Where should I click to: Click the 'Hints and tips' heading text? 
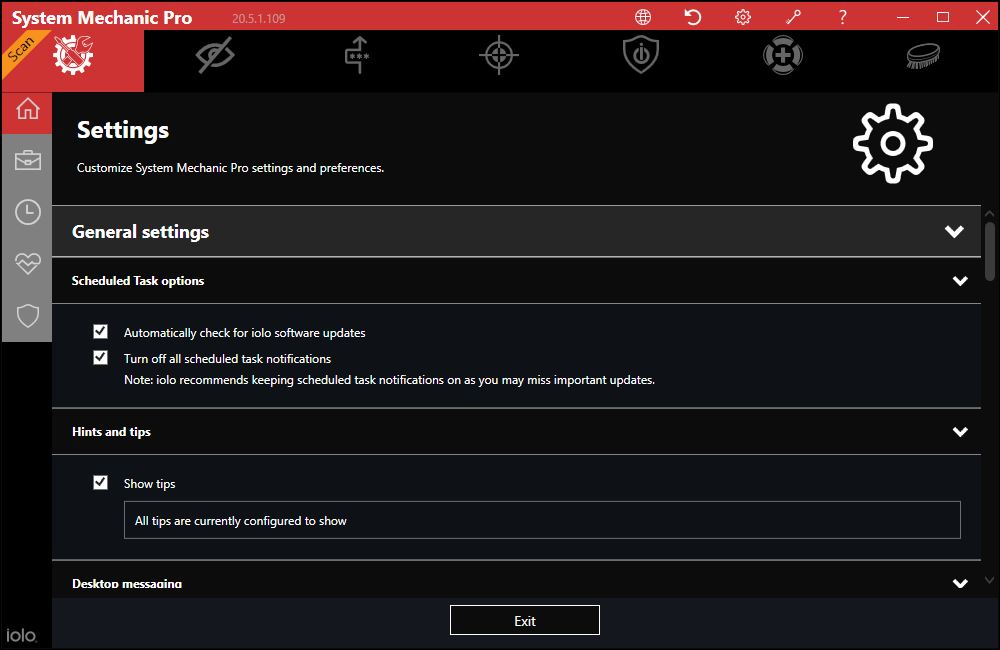[111, 432]
